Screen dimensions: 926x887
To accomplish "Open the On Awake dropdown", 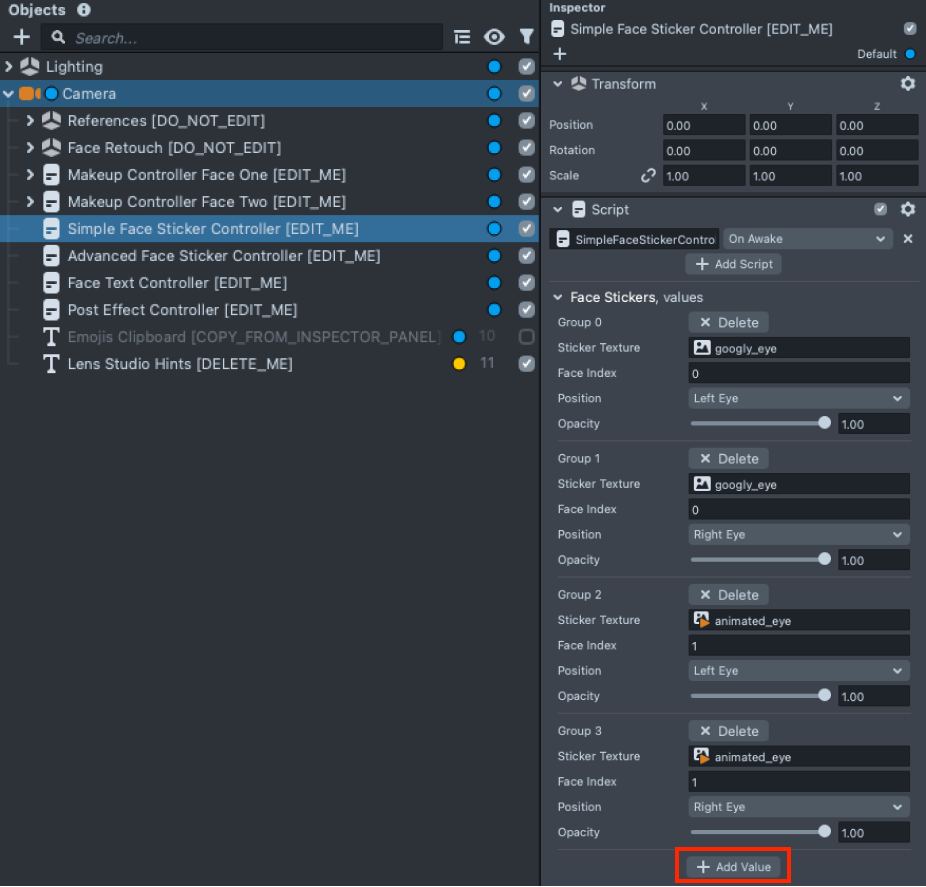I will coord(806,239).
